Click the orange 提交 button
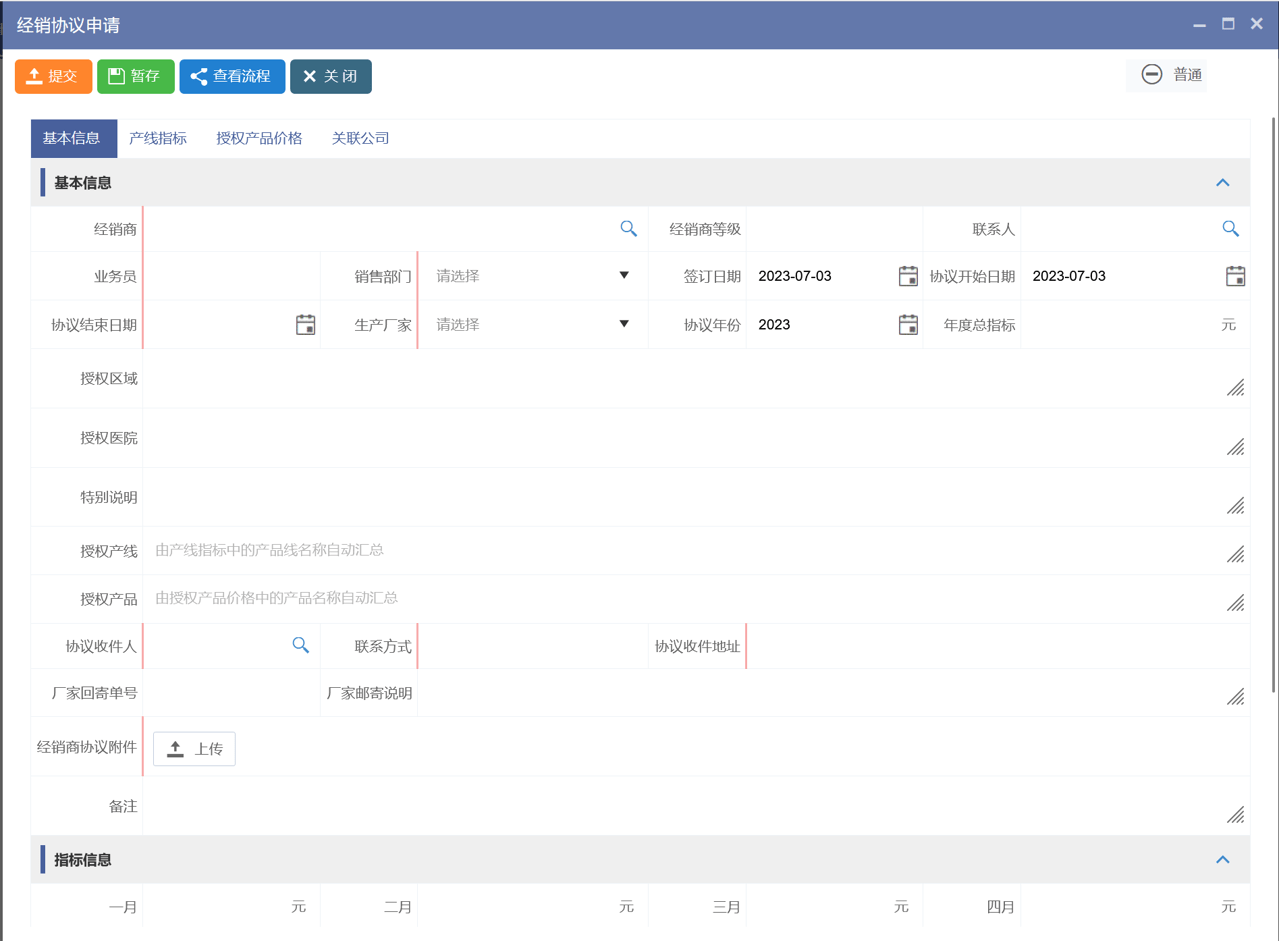The width and height of the screenshot is (1279, 941). tap(53, 76)
